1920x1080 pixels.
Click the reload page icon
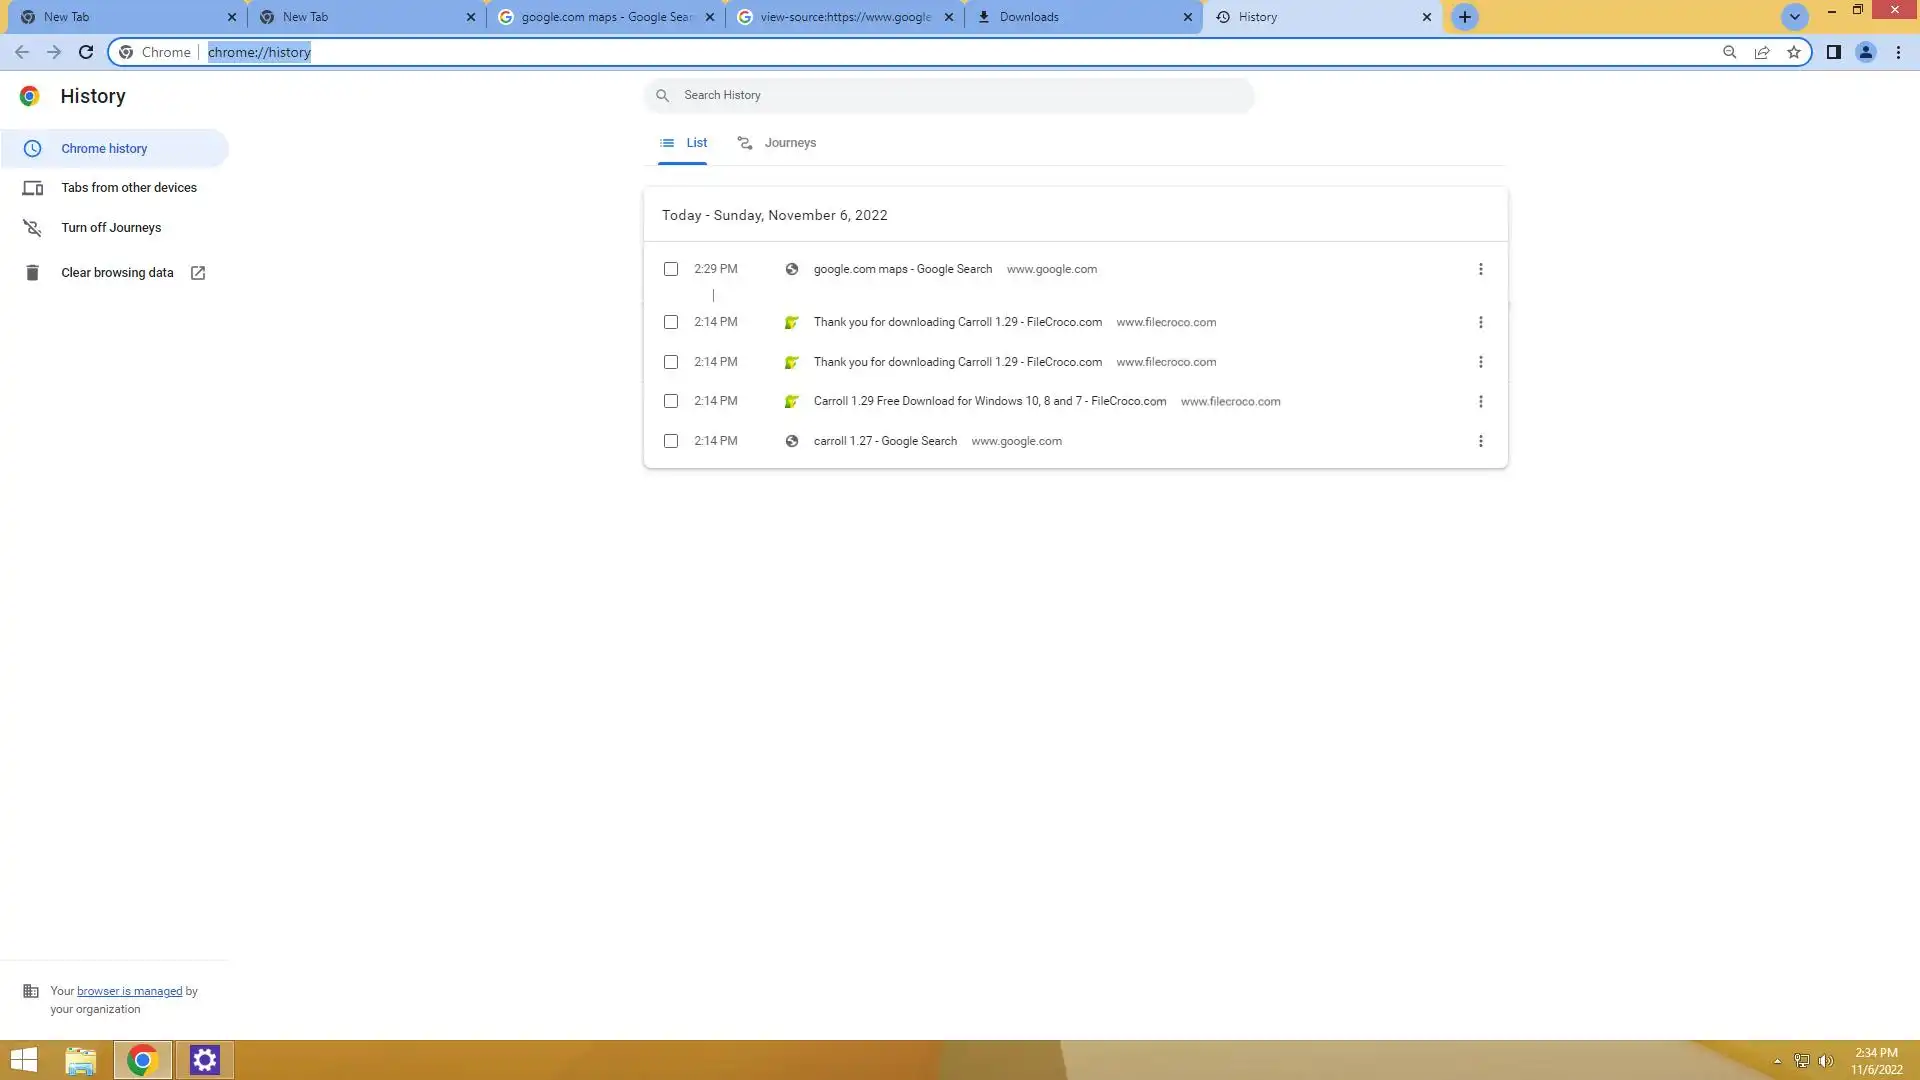coord(86,52)
